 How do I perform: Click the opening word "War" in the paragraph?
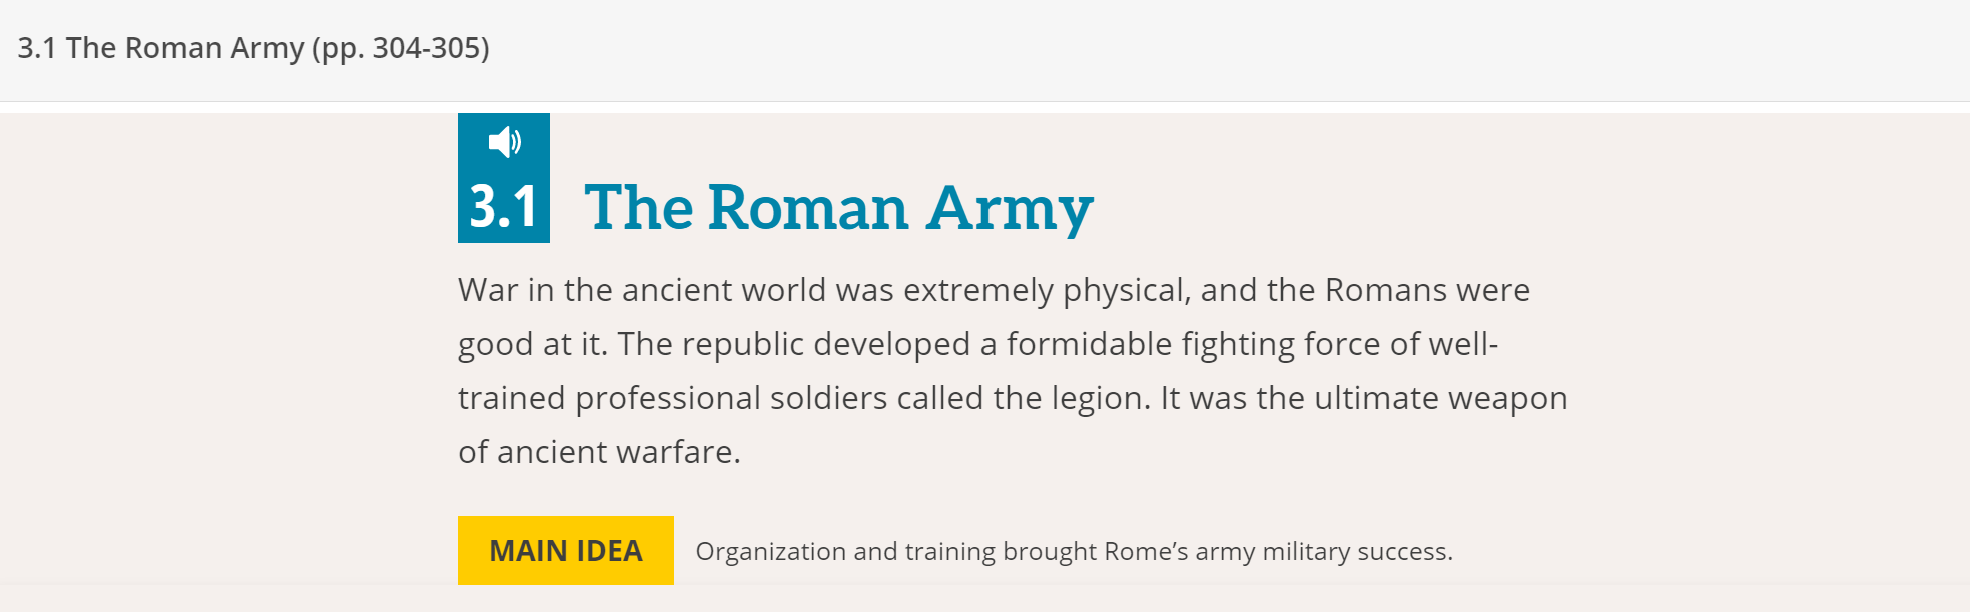click(x=488, y=290)
